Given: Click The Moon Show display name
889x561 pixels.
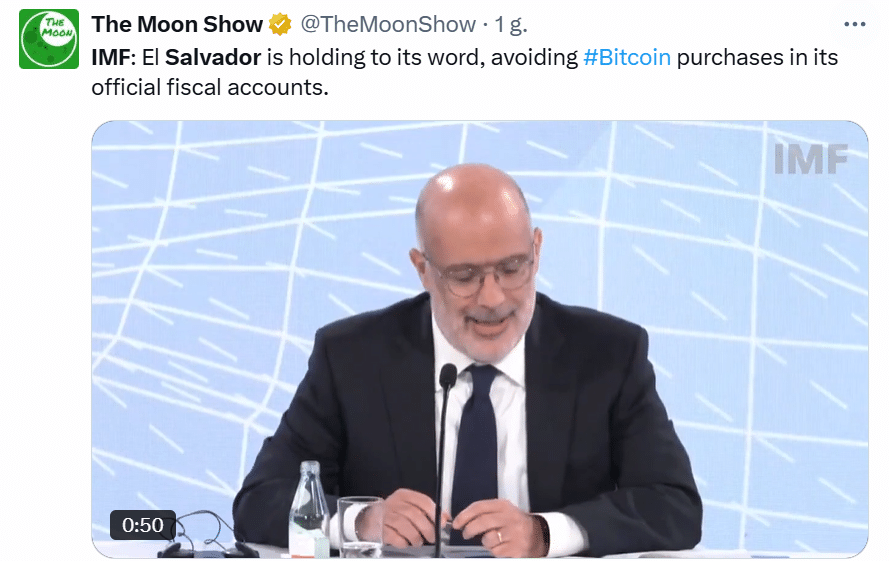Looking at the screenshot, I should [177, 24].
